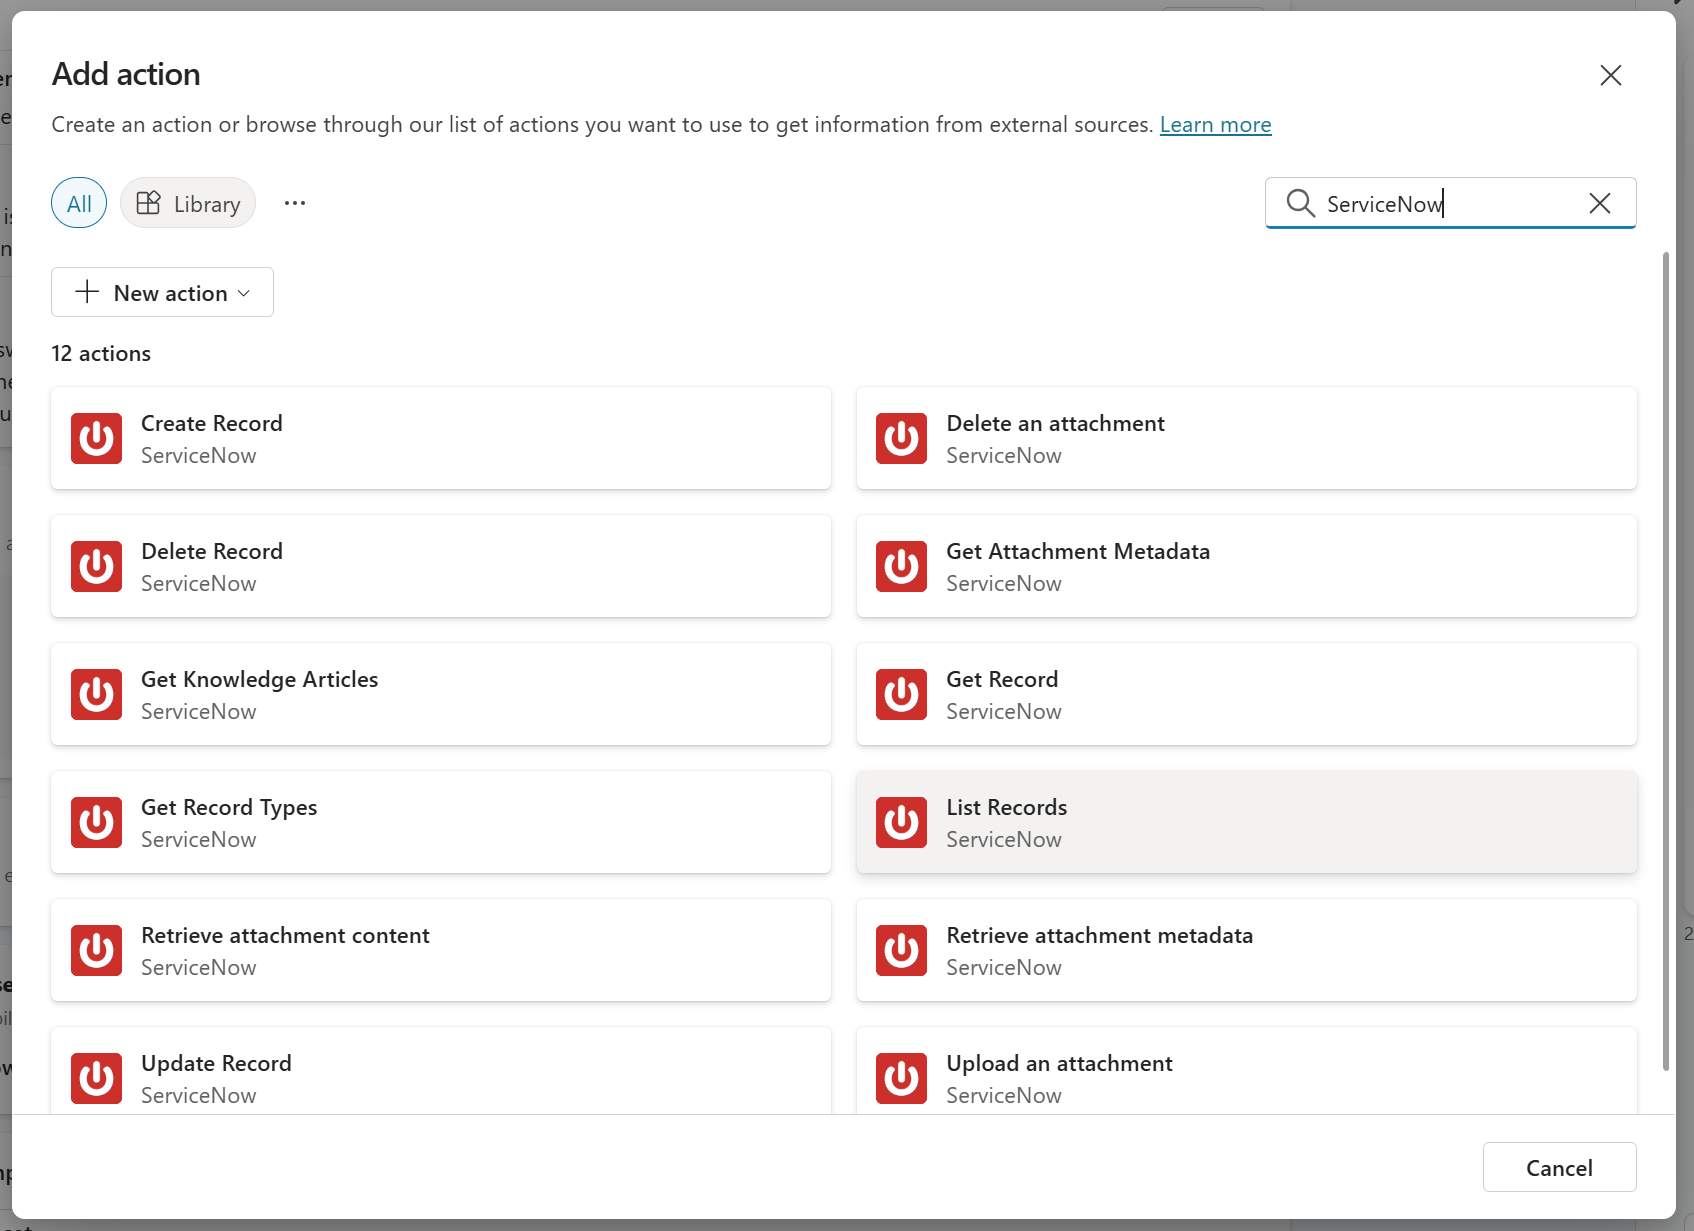Image resolution: width=1694 pixels, height=1231 pixels.
Task: Click the Get Attachment Metadata icon
Action: (901, 566)
